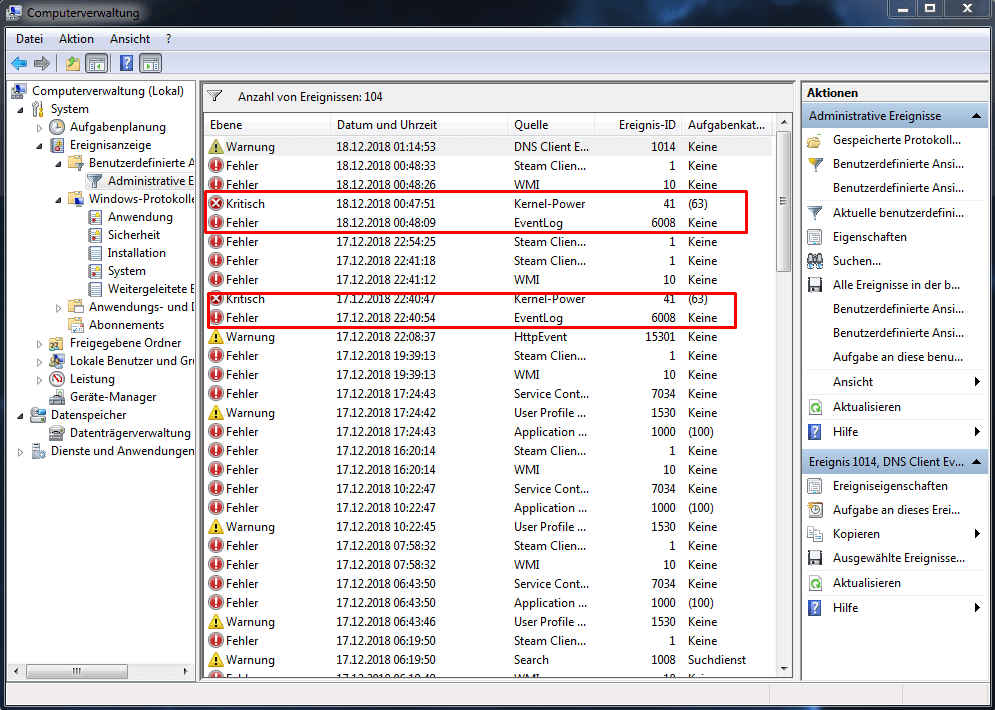Select Lokale Benutzer und Gruppen node
Image resolution: width=995 pixels, height=710 pixels.
131,361
